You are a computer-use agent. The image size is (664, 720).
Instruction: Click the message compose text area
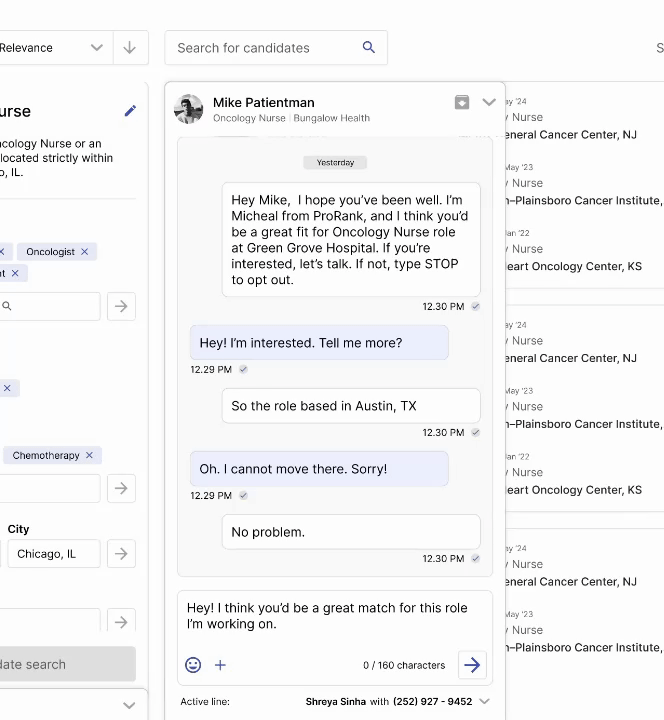(335, 618)
